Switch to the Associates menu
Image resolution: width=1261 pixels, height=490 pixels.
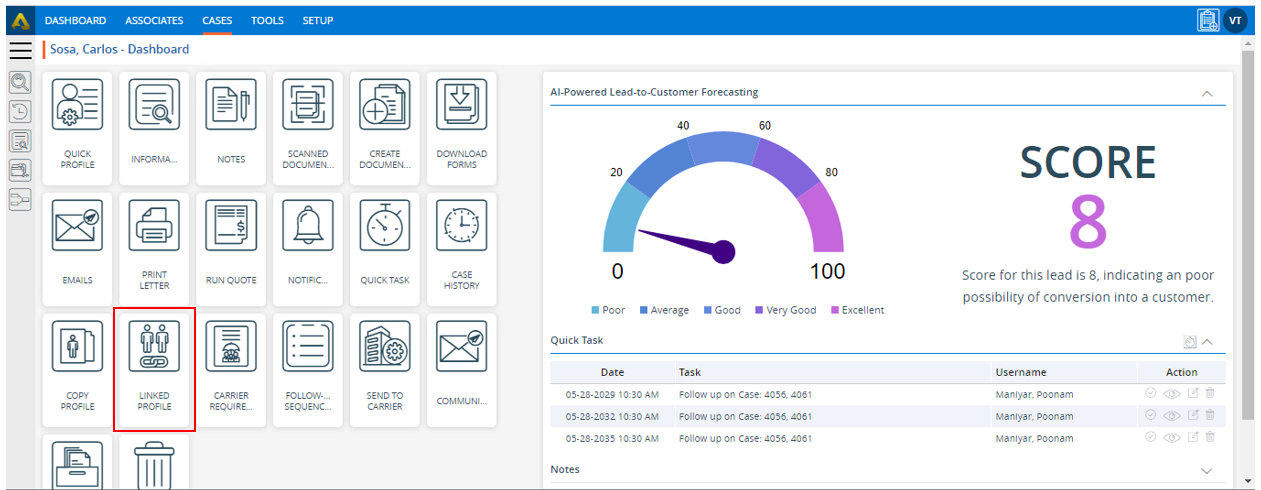(x=154, y=20)
